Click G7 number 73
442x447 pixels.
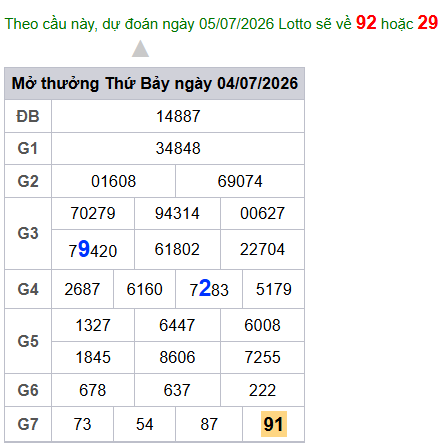coord(82,424)
